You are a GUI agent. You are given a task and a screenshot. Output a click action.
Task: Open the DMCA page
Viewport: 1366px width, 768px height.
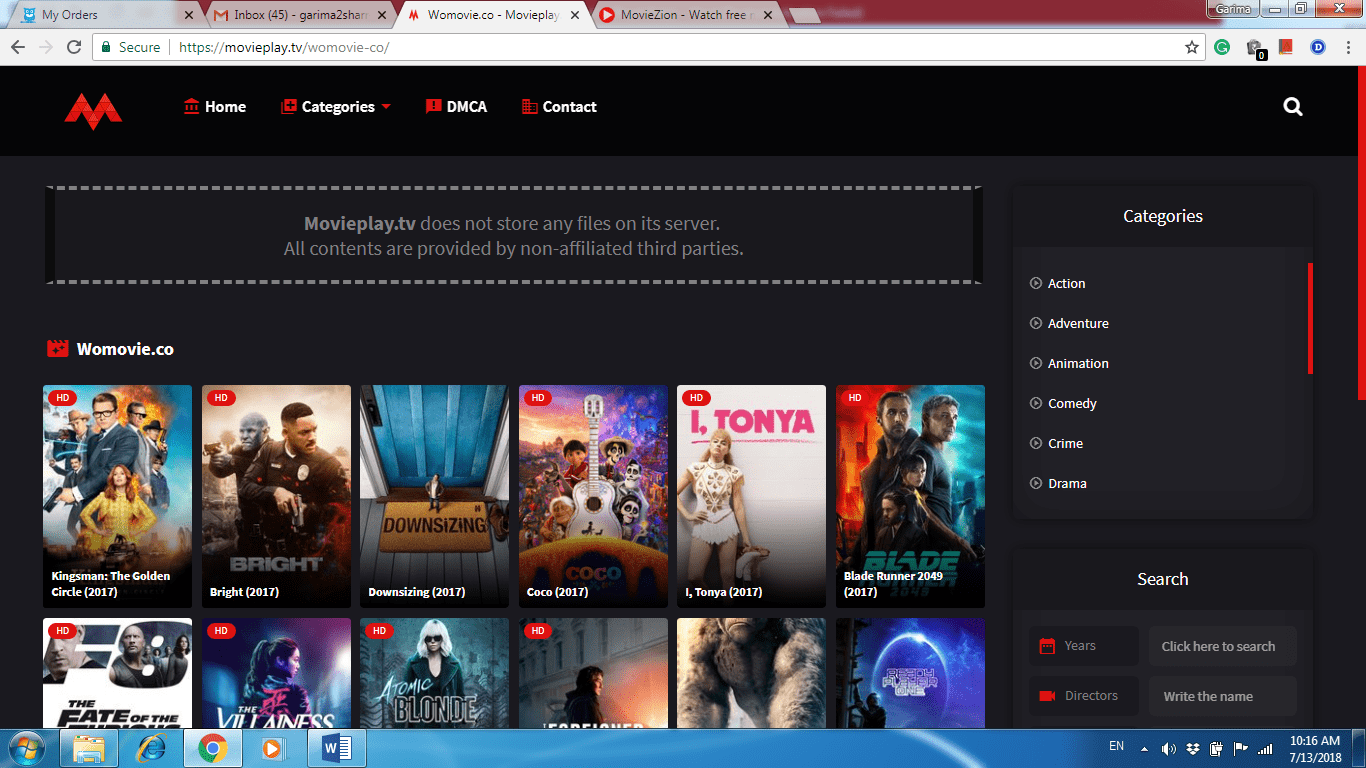pyautogui.click(x=456, y=107)
